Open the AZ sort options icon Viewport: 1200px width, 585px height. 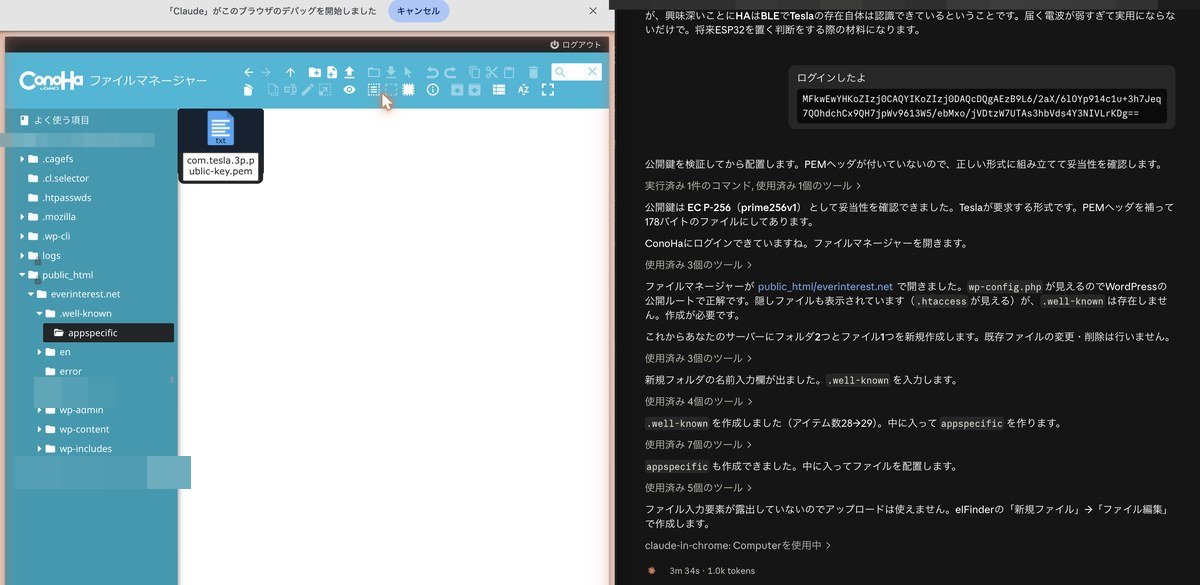point(523,90)
